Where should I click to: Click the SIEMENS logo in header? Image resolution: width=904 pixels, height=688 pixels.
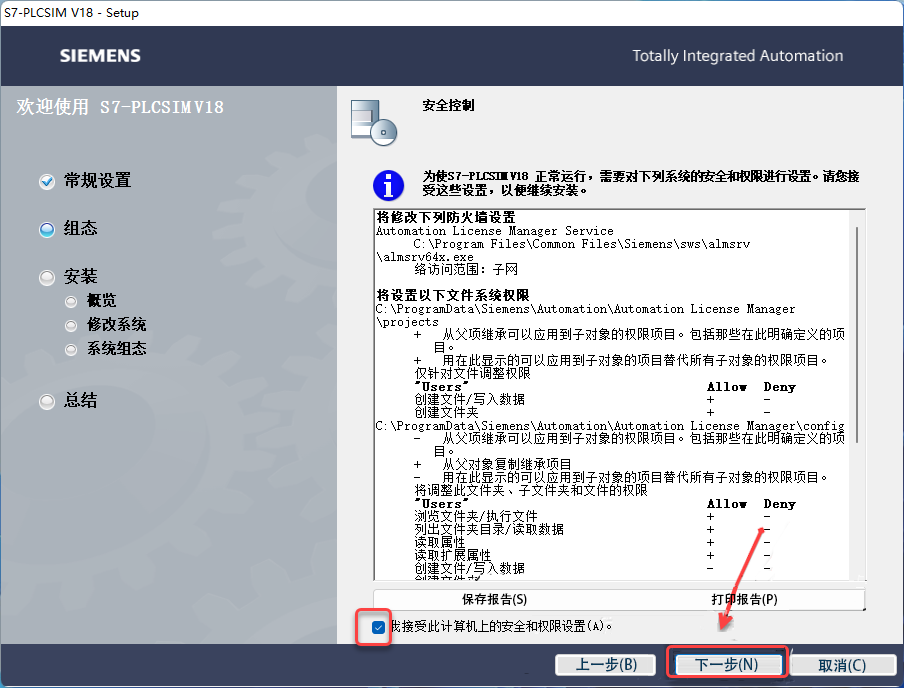tap(99, 55)
